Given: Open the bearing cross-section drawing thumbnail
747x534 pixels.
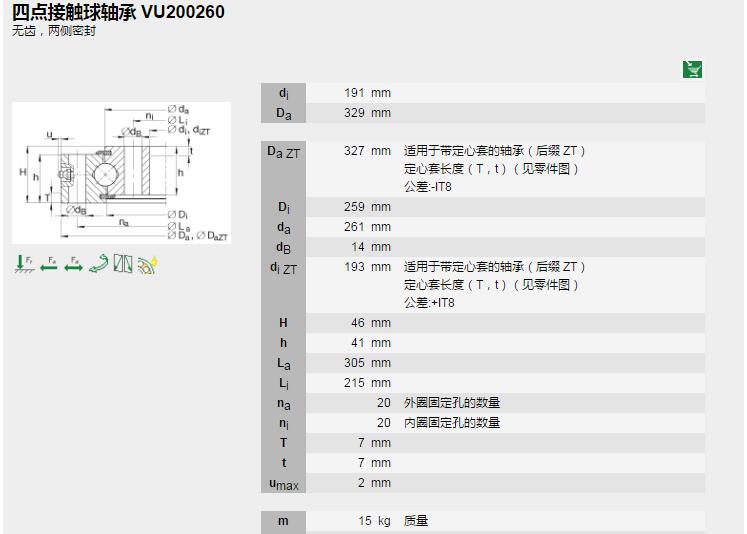Looking at the screenshot, I should point(121,173).
